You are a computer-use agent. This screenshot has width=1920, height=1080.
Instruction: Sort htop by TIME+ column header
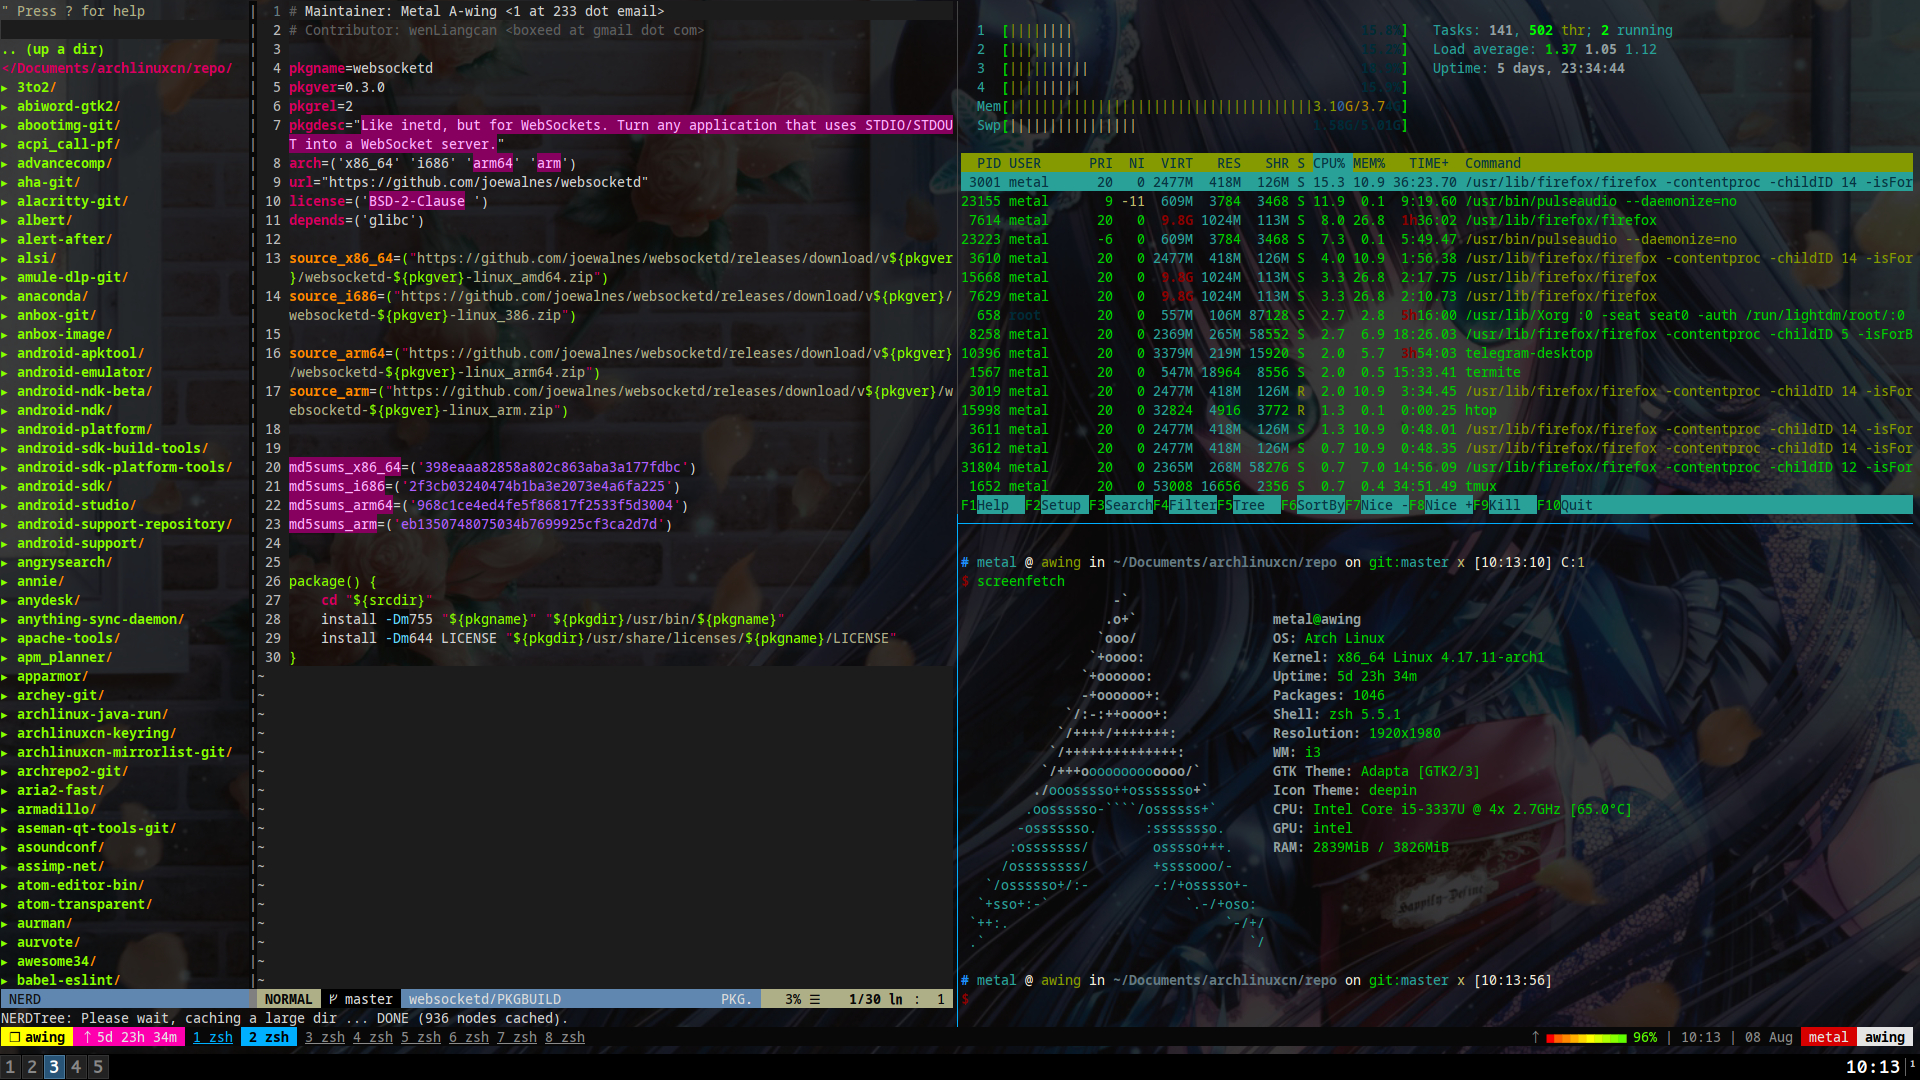(x=1429, y=164)
